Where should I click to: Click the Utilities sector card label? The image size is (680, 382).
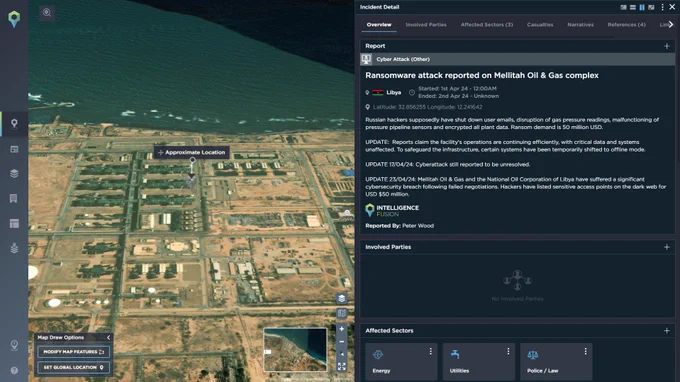[x=459, y=371]
